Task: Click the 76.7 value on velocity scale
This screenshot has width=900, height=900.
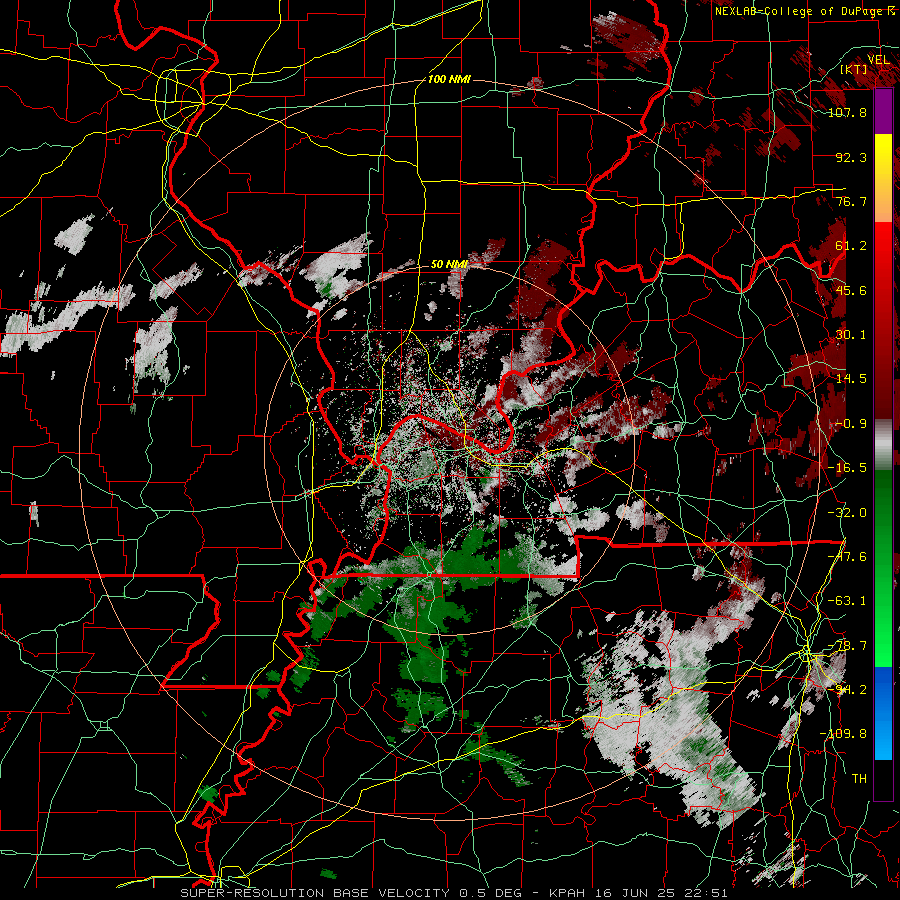Action: point(851,201)
